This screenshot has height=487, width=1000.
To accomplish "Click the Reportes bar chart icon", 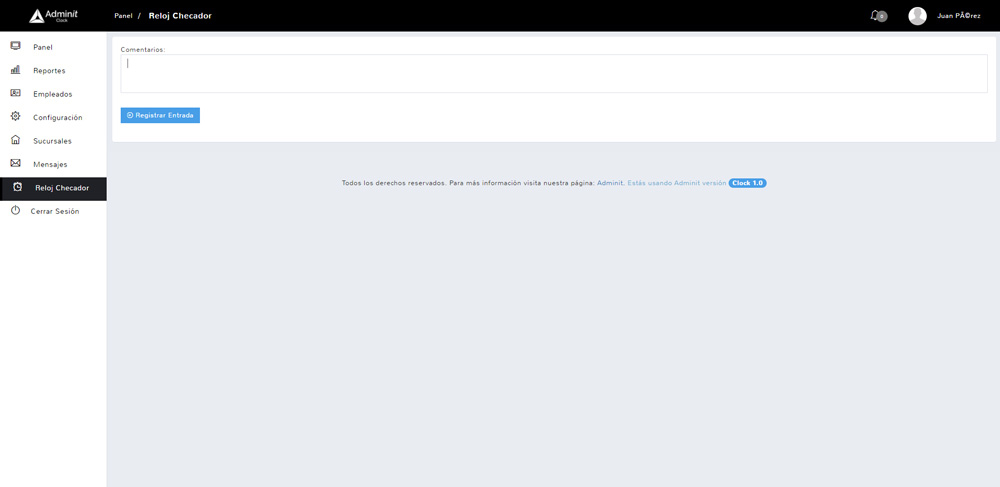I will 15,70.
